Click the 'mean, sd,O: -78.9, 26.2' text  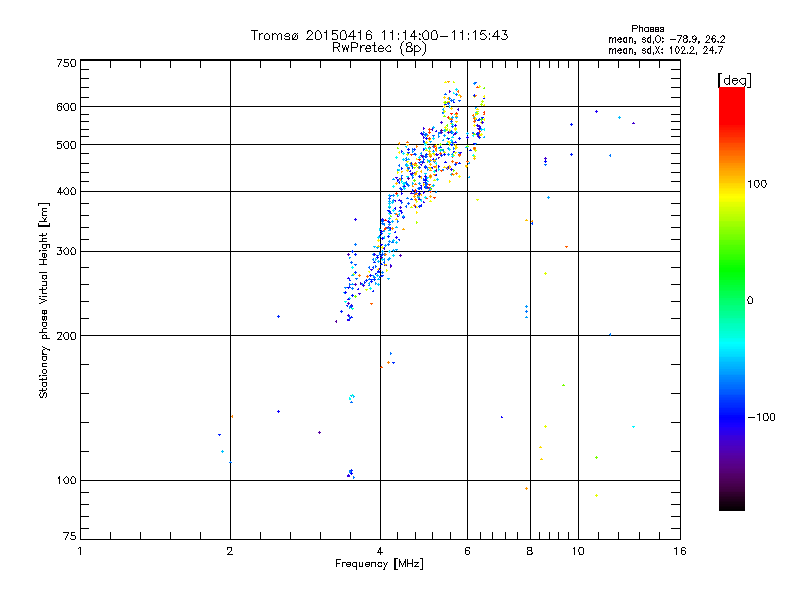click(666, 40)
